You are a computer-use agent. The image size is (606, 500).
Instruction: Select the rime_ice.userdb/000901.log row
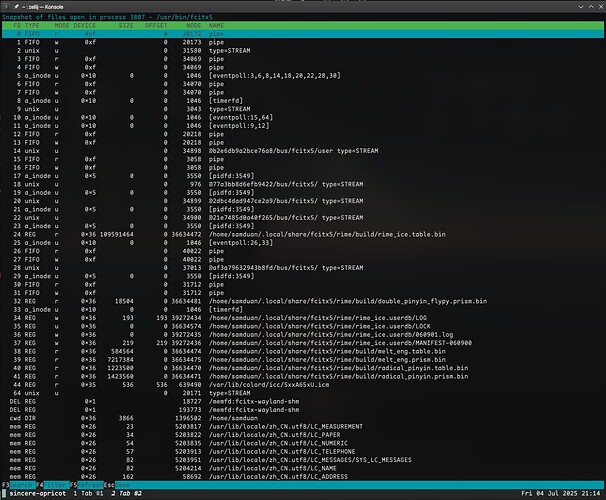point(303,335)
